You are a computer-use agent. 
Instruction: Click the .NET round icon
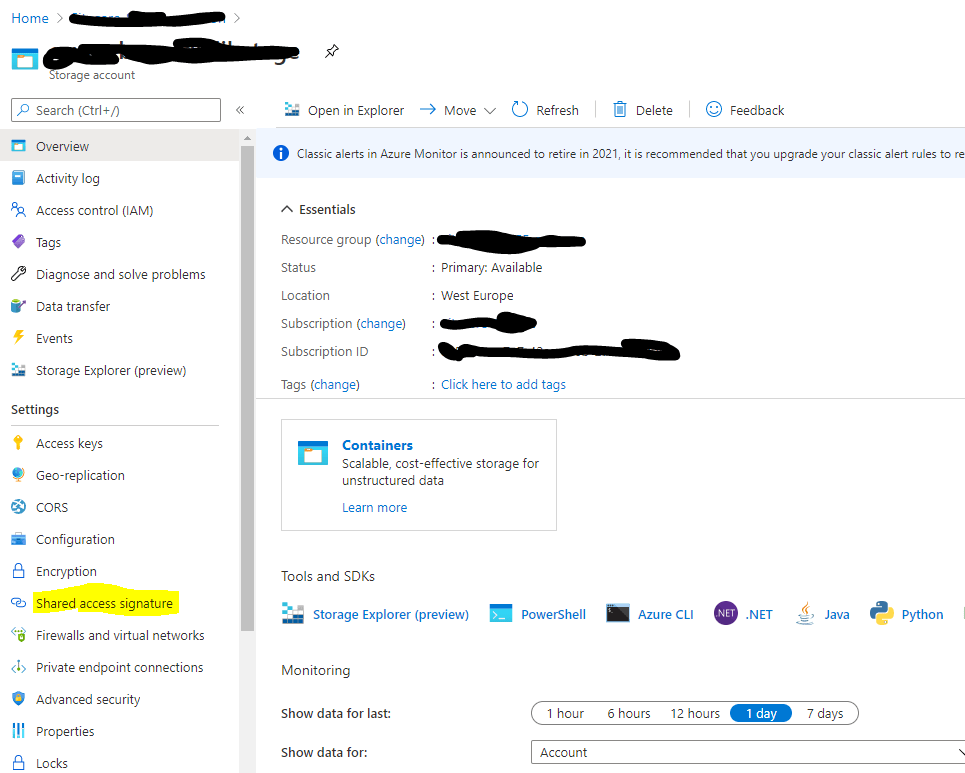click(x=726, y=614)
